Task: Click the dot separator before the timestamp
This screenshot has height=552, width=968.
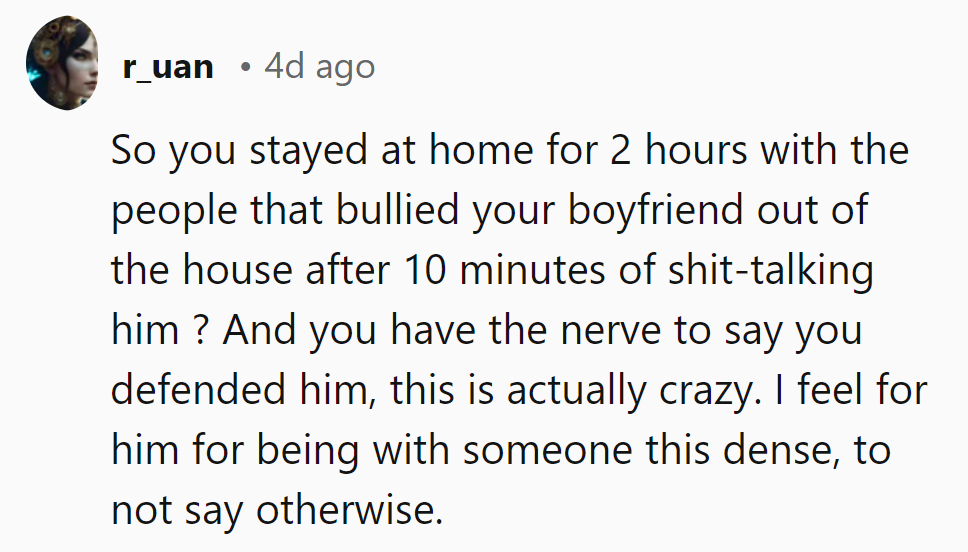Action: 246,67
